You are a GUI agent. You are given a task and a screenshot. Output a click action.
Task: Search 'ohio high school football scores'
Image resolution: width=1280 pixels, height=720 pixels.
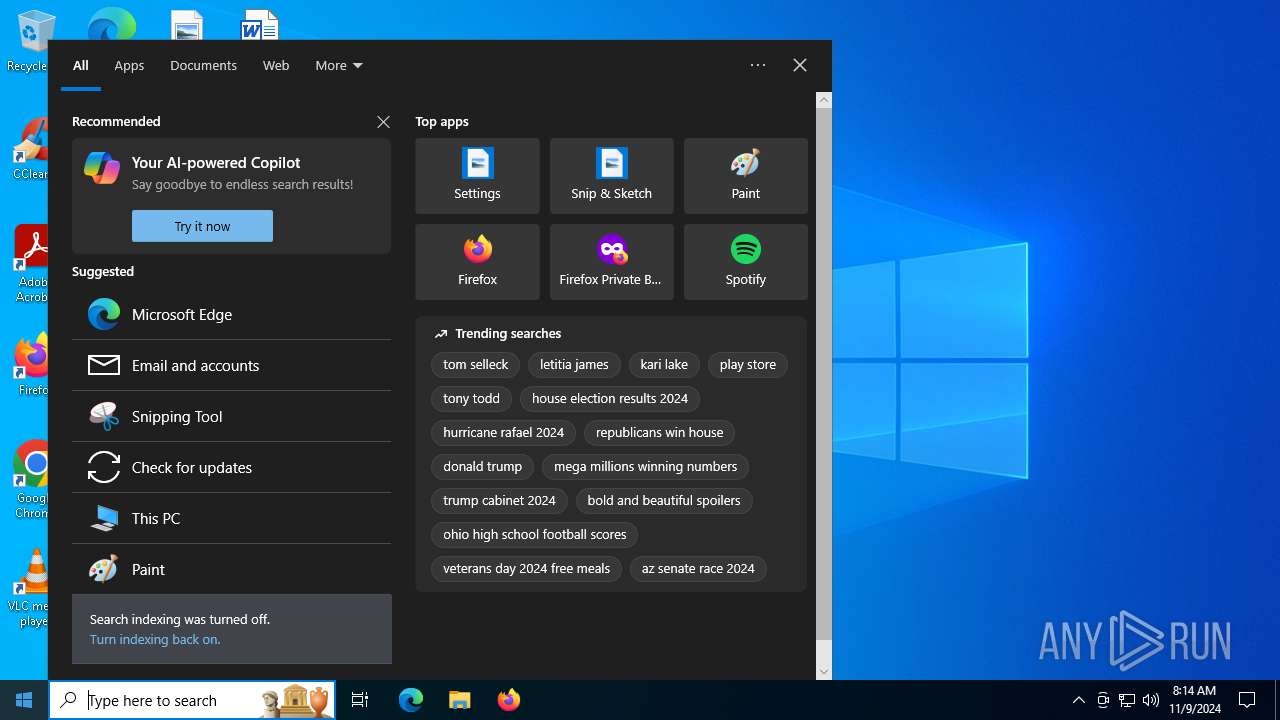coord(534,535)
